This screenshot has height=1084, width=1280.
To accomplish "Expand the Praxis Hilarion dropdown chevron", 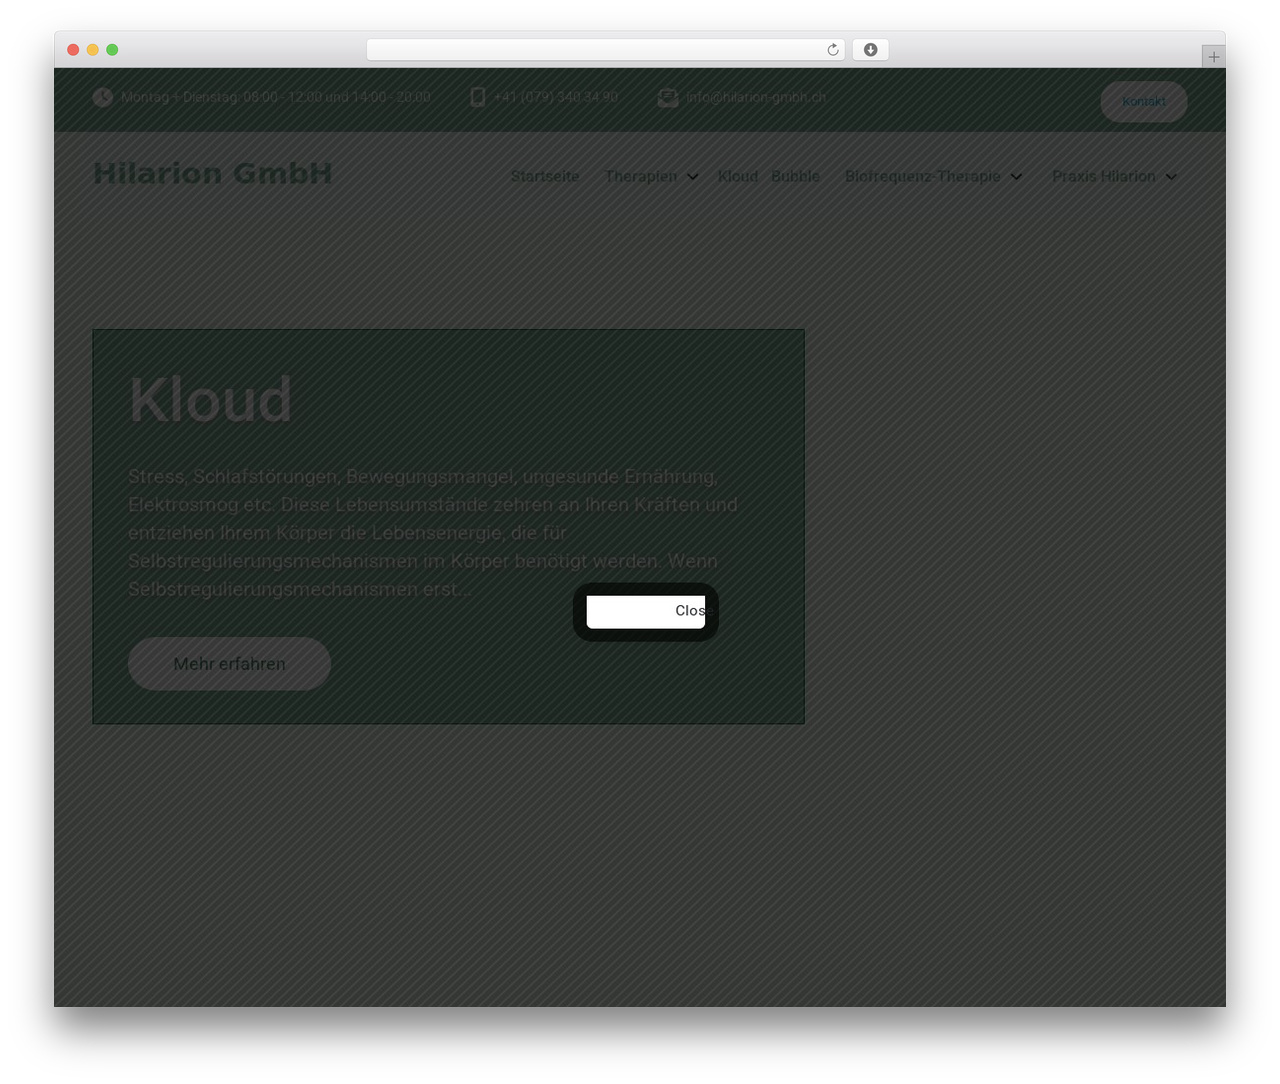I will click(x=1171, y=177).
